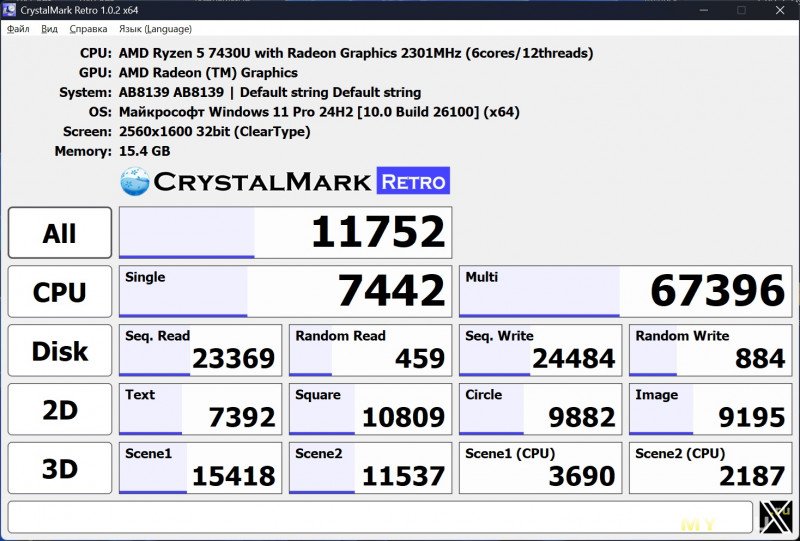Open the Вид menu

point(49,29)
